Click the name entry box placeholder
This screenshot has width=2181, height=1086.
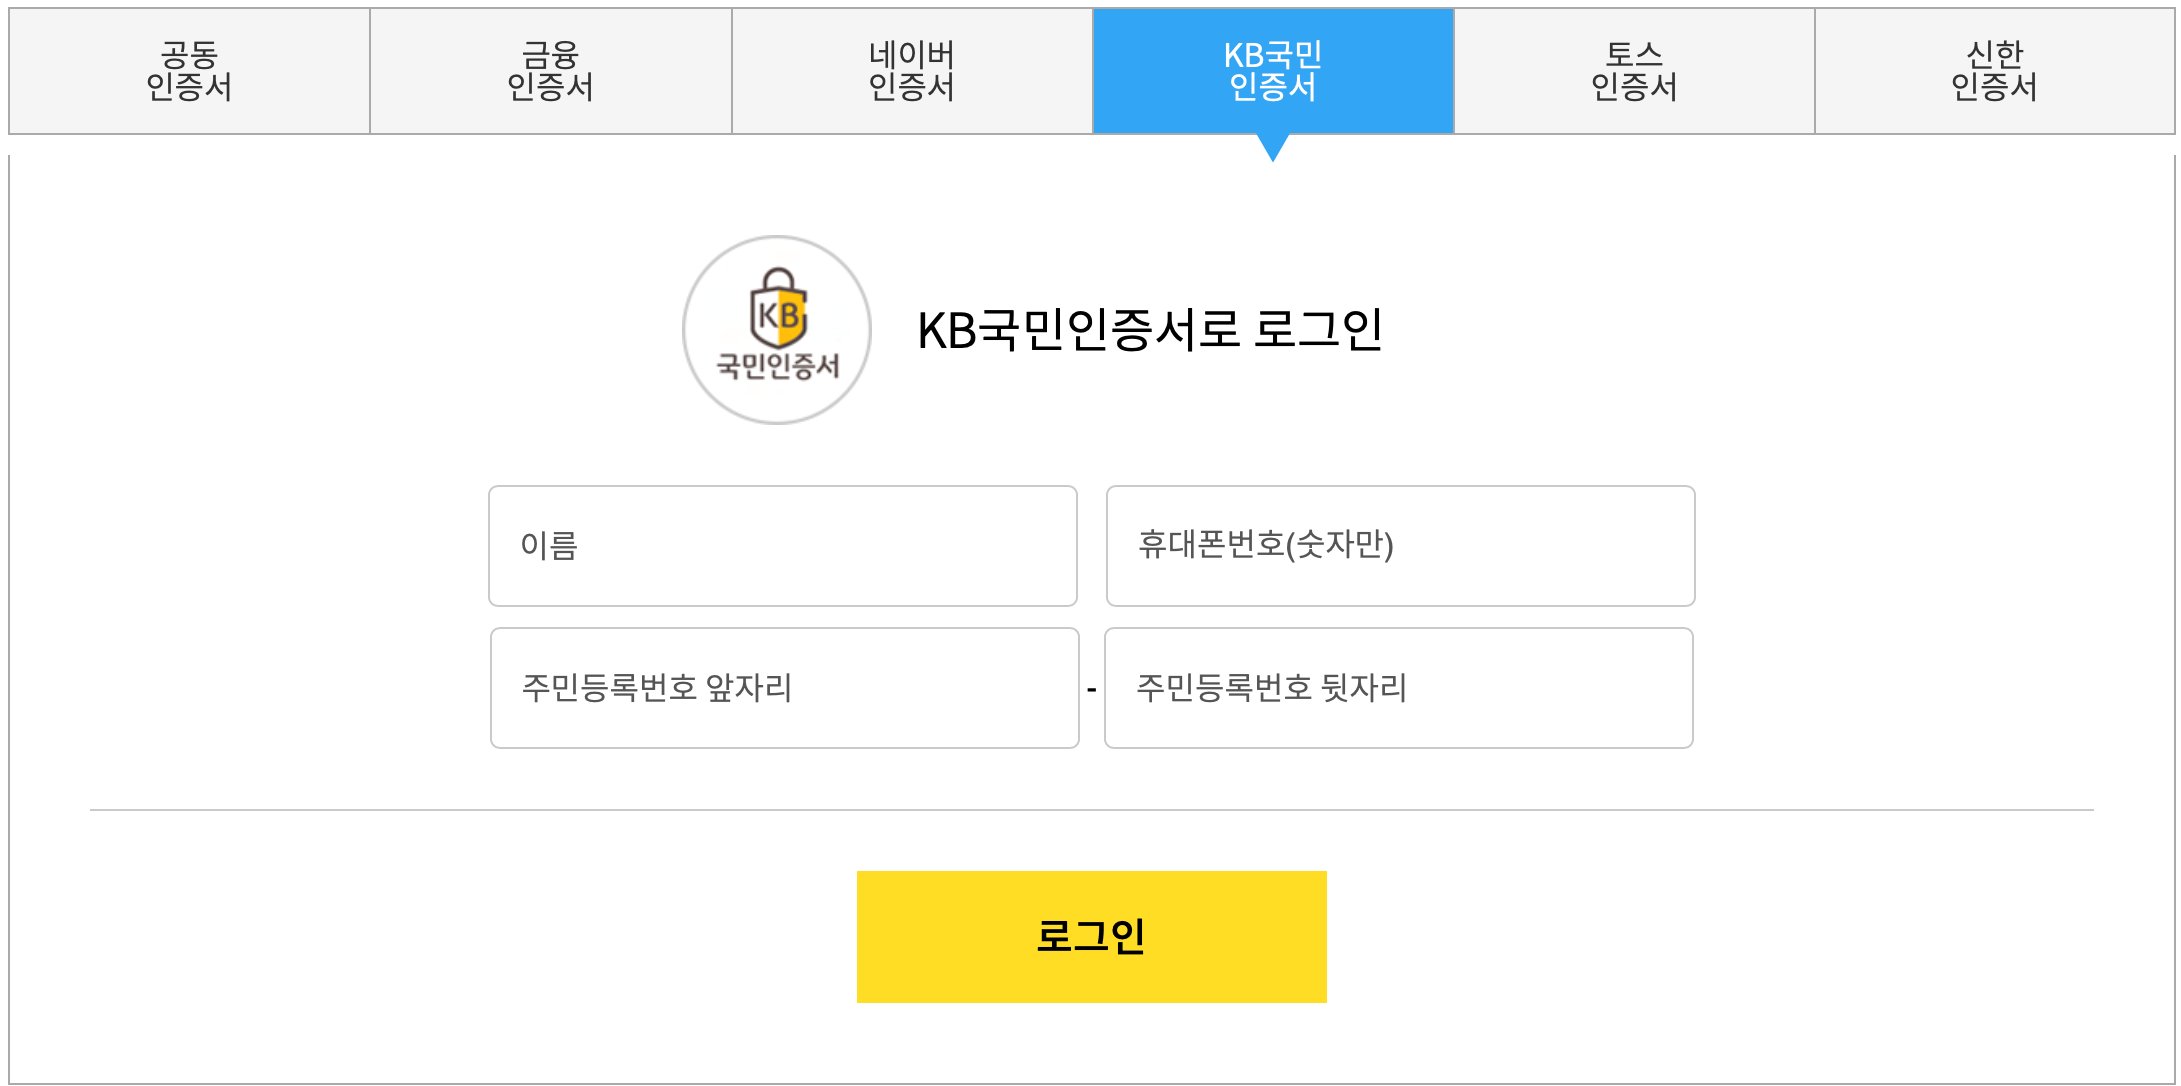(x=783, y=545)
